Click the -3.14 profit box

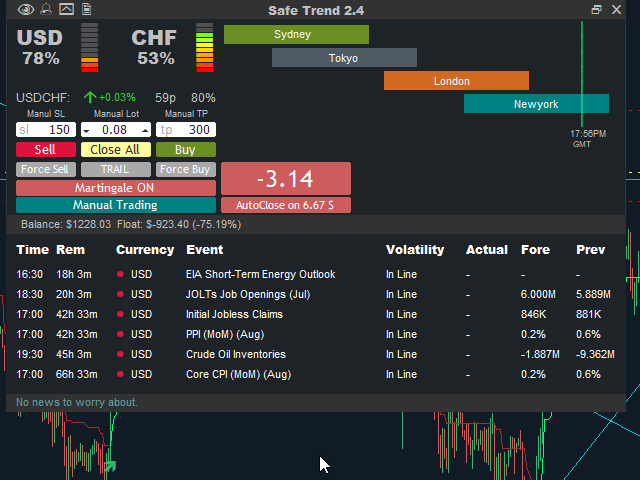coord(286,178)
